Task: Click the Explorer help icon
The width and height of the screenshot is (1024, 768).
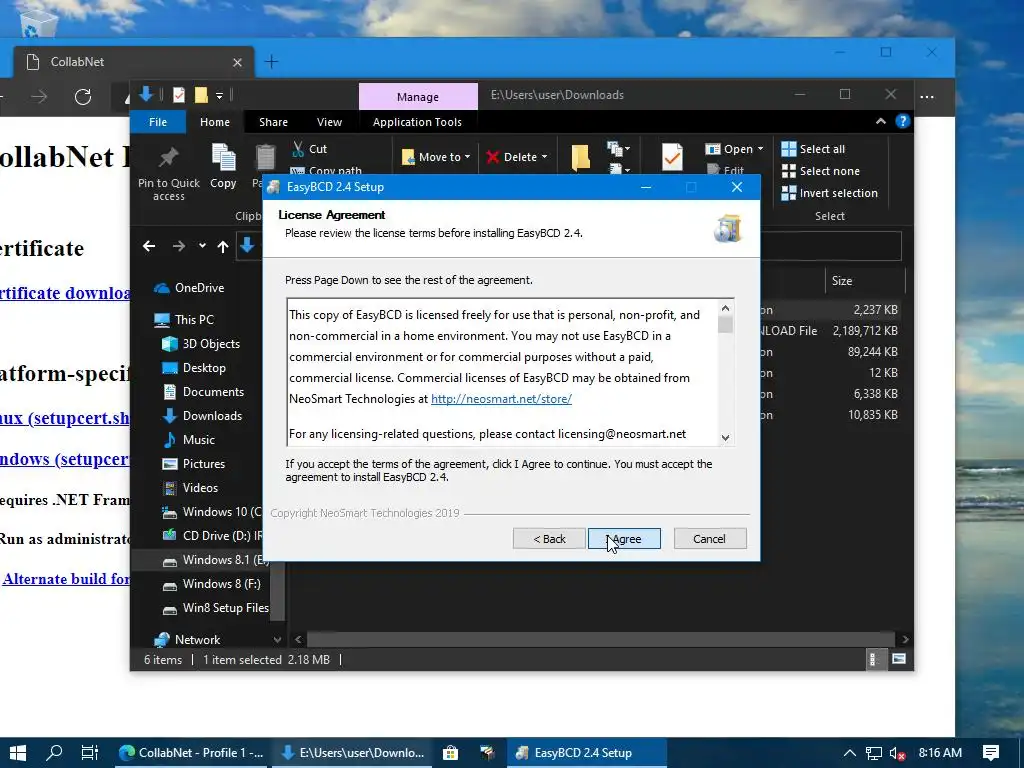Action: [x=903, y=121]
